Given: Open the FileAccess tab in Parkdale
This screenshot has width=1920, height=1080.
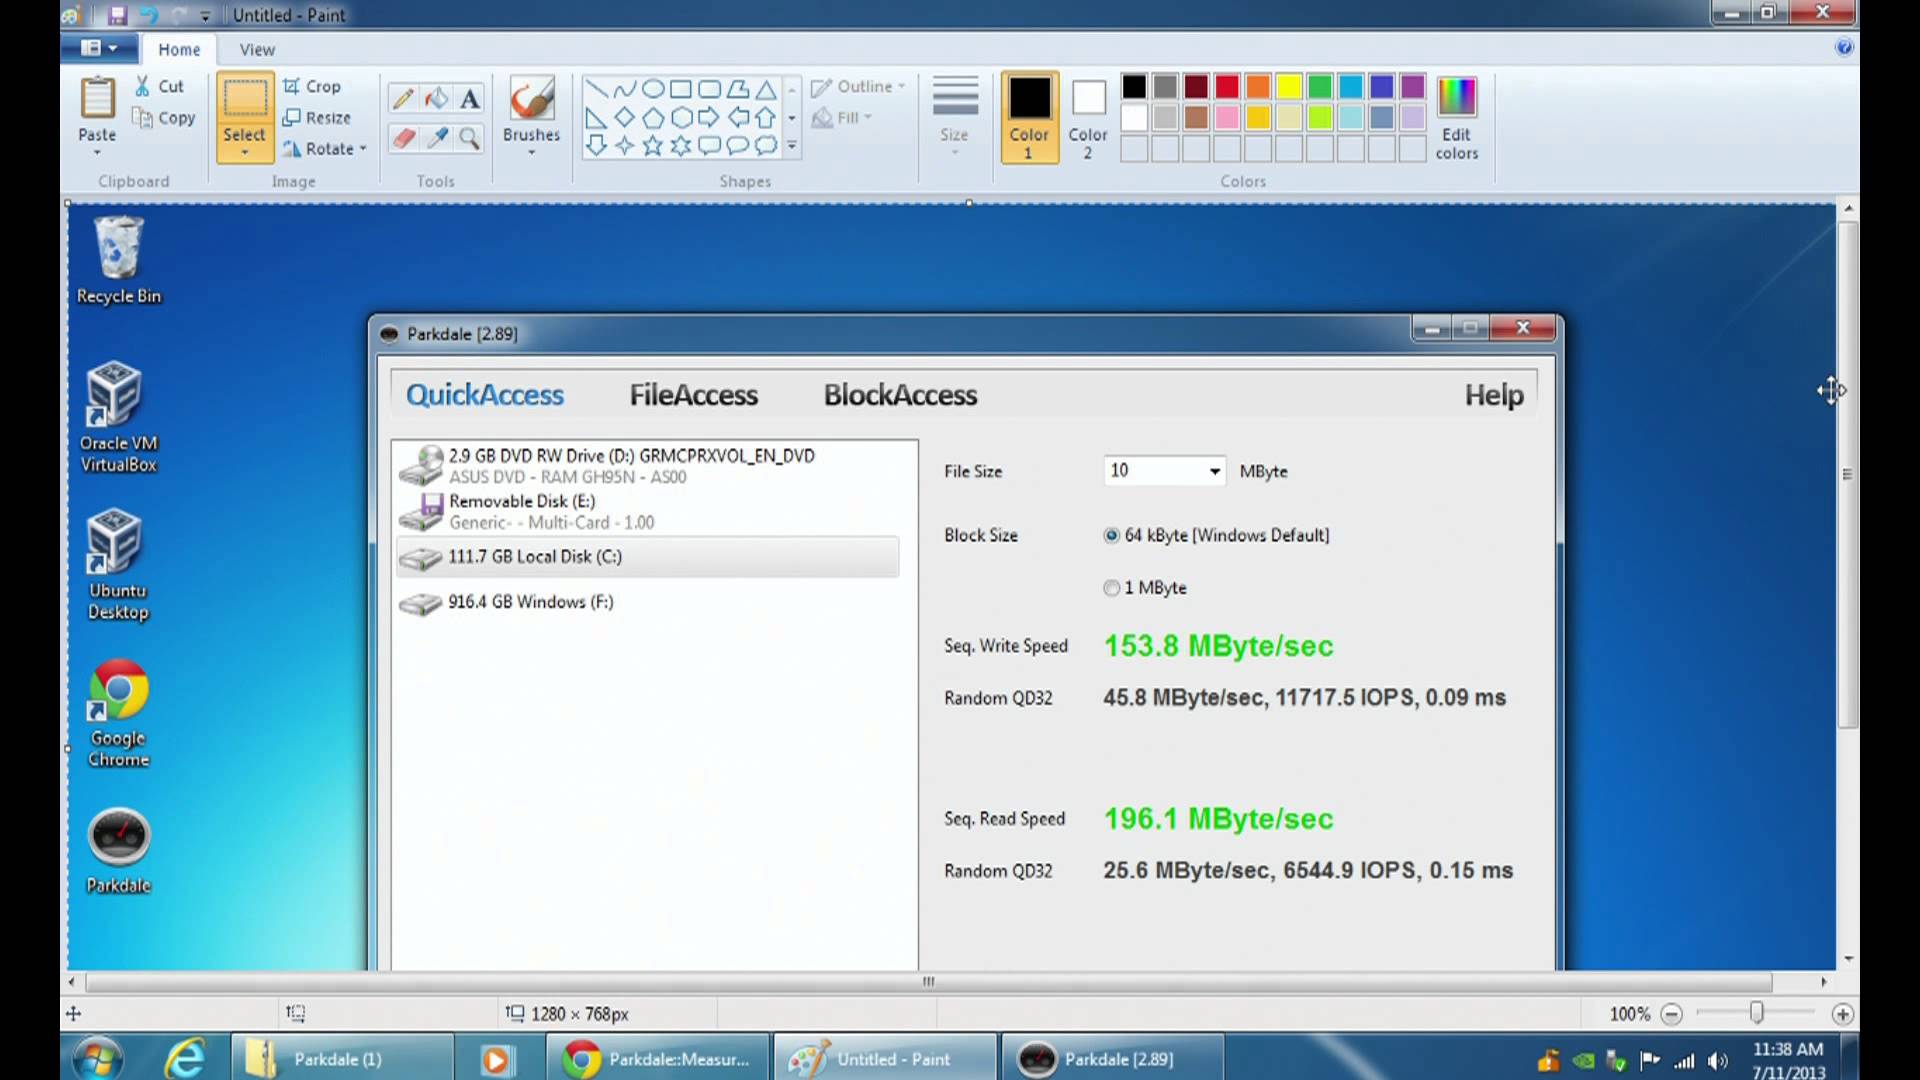Looking at the screenshot, I should (693, 395).
